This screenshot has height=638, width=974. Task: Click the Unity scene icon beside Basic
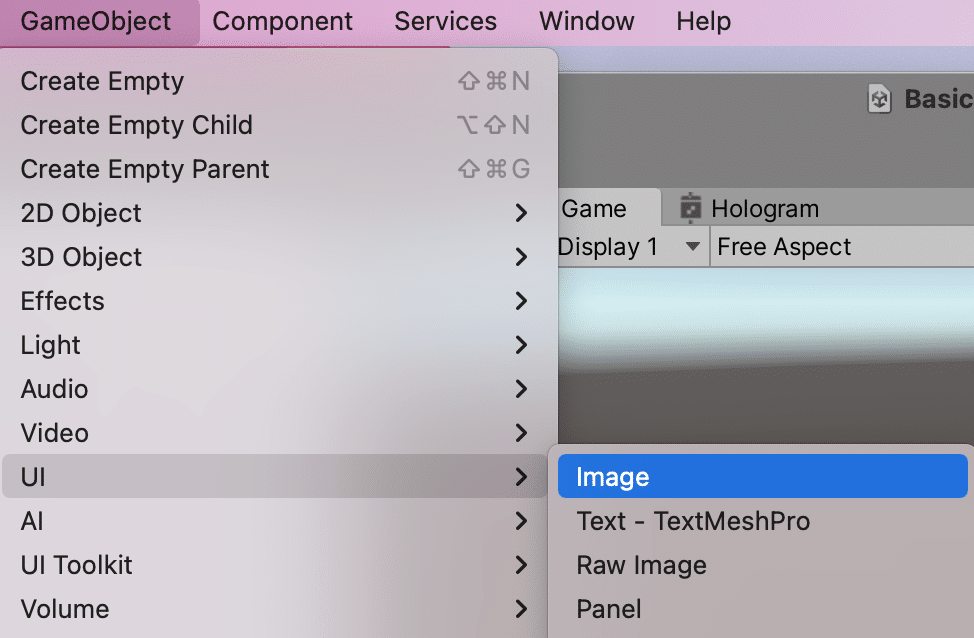(x=880, y=99)
